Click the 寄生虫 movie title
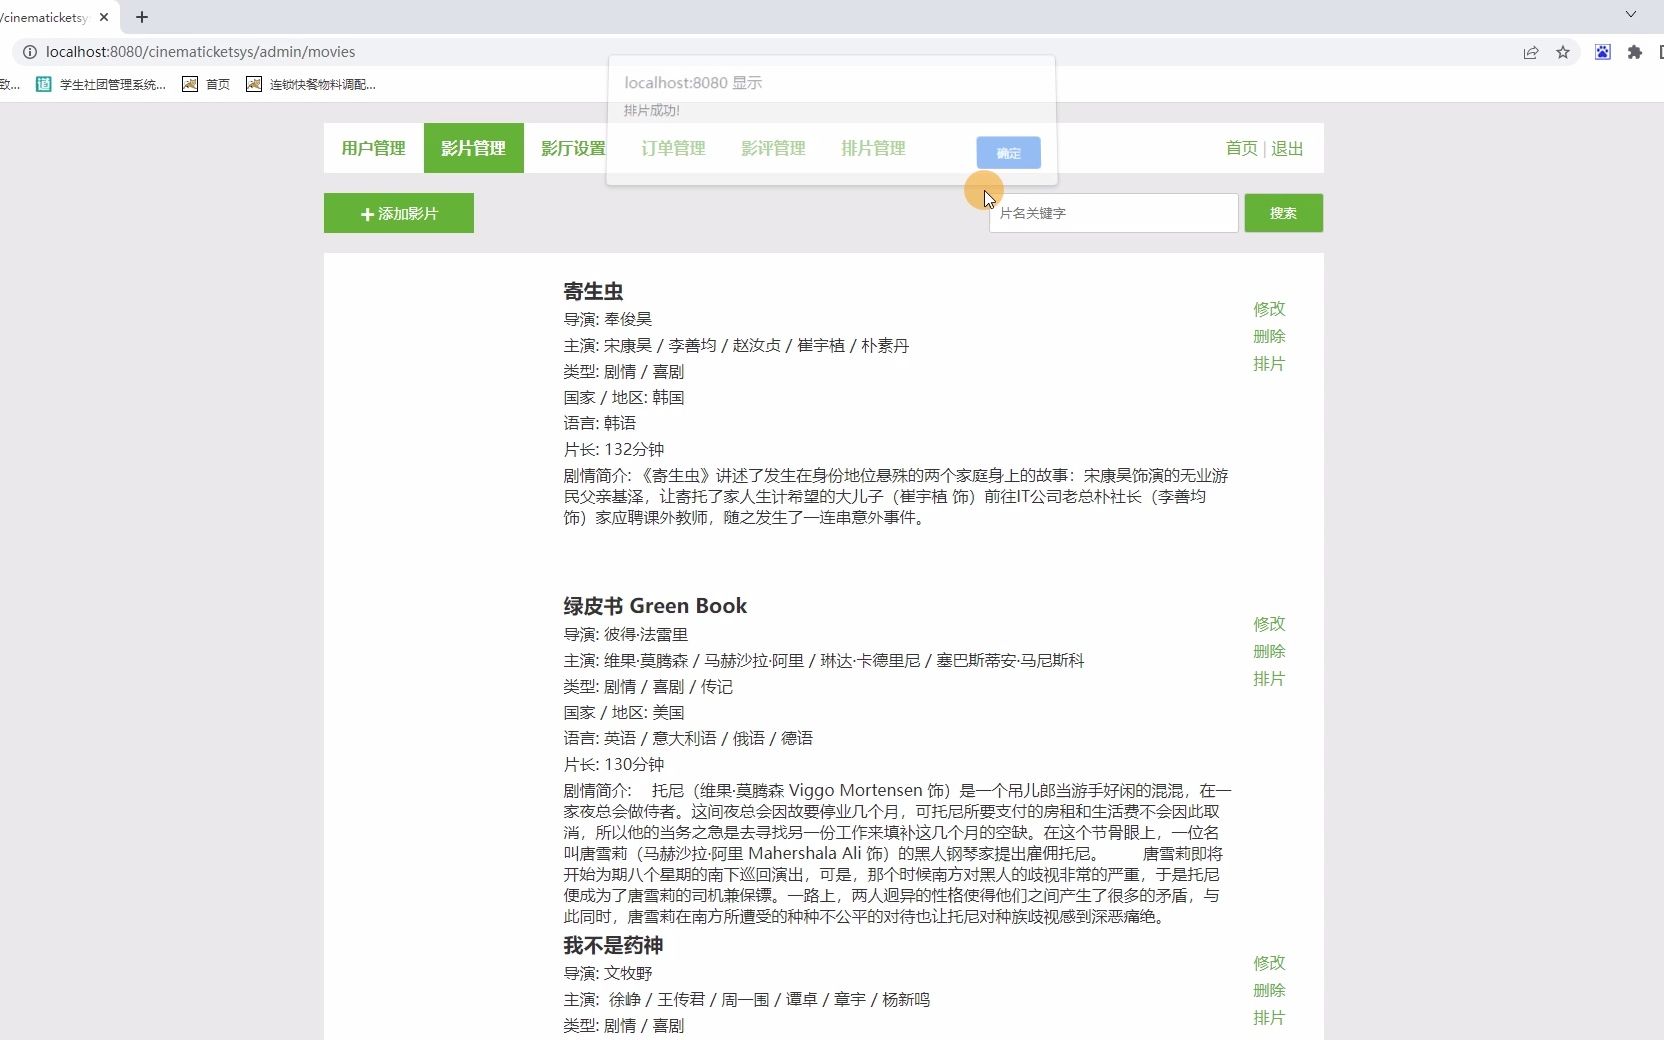This screenshot has width=1664, height=1040. pyautogui.click(x=593, y=291)
